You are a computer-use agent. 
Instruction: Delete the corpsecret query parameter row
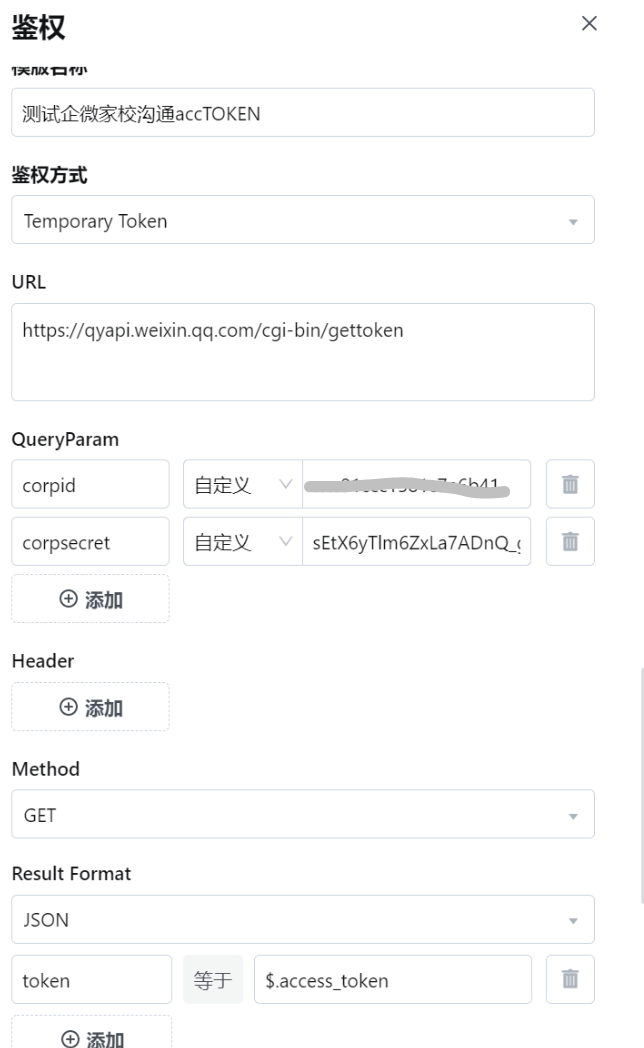(570, 541)
